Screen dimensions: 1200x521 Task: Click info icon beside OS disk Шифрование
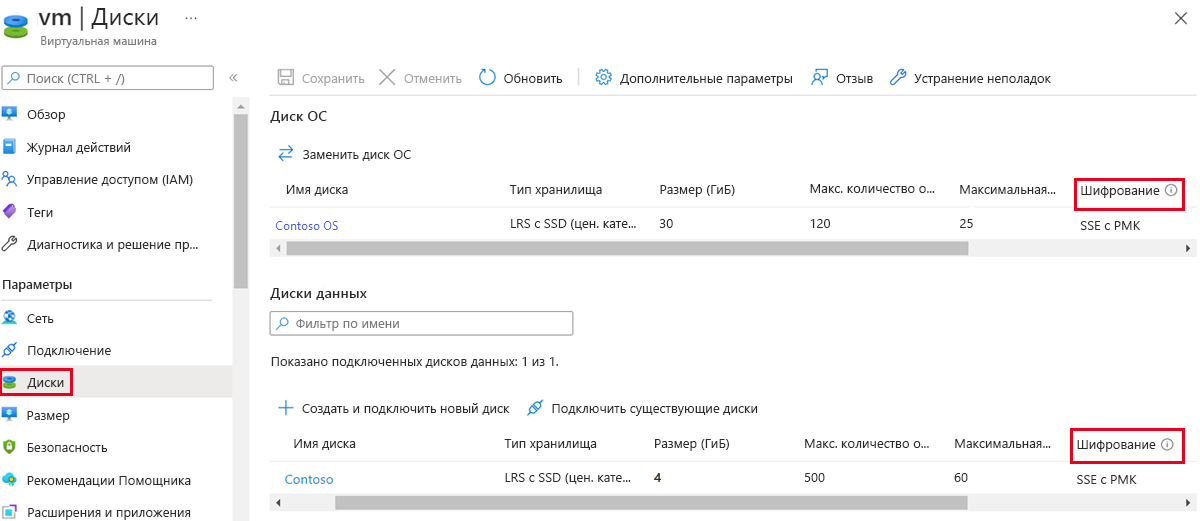(1171, 190)
